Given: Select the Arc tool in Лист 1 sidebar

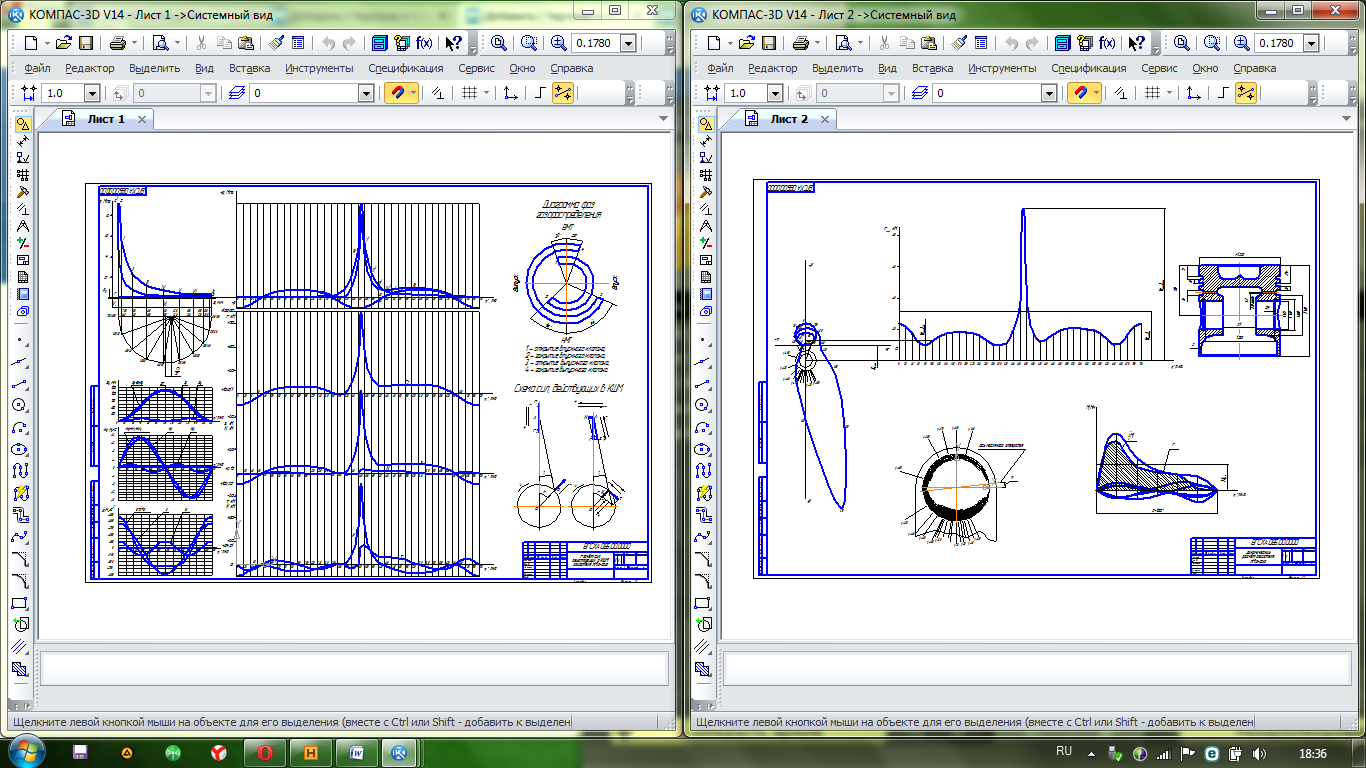Looking at the screenshot, I should pyautogui.click(x=22, y=427).
